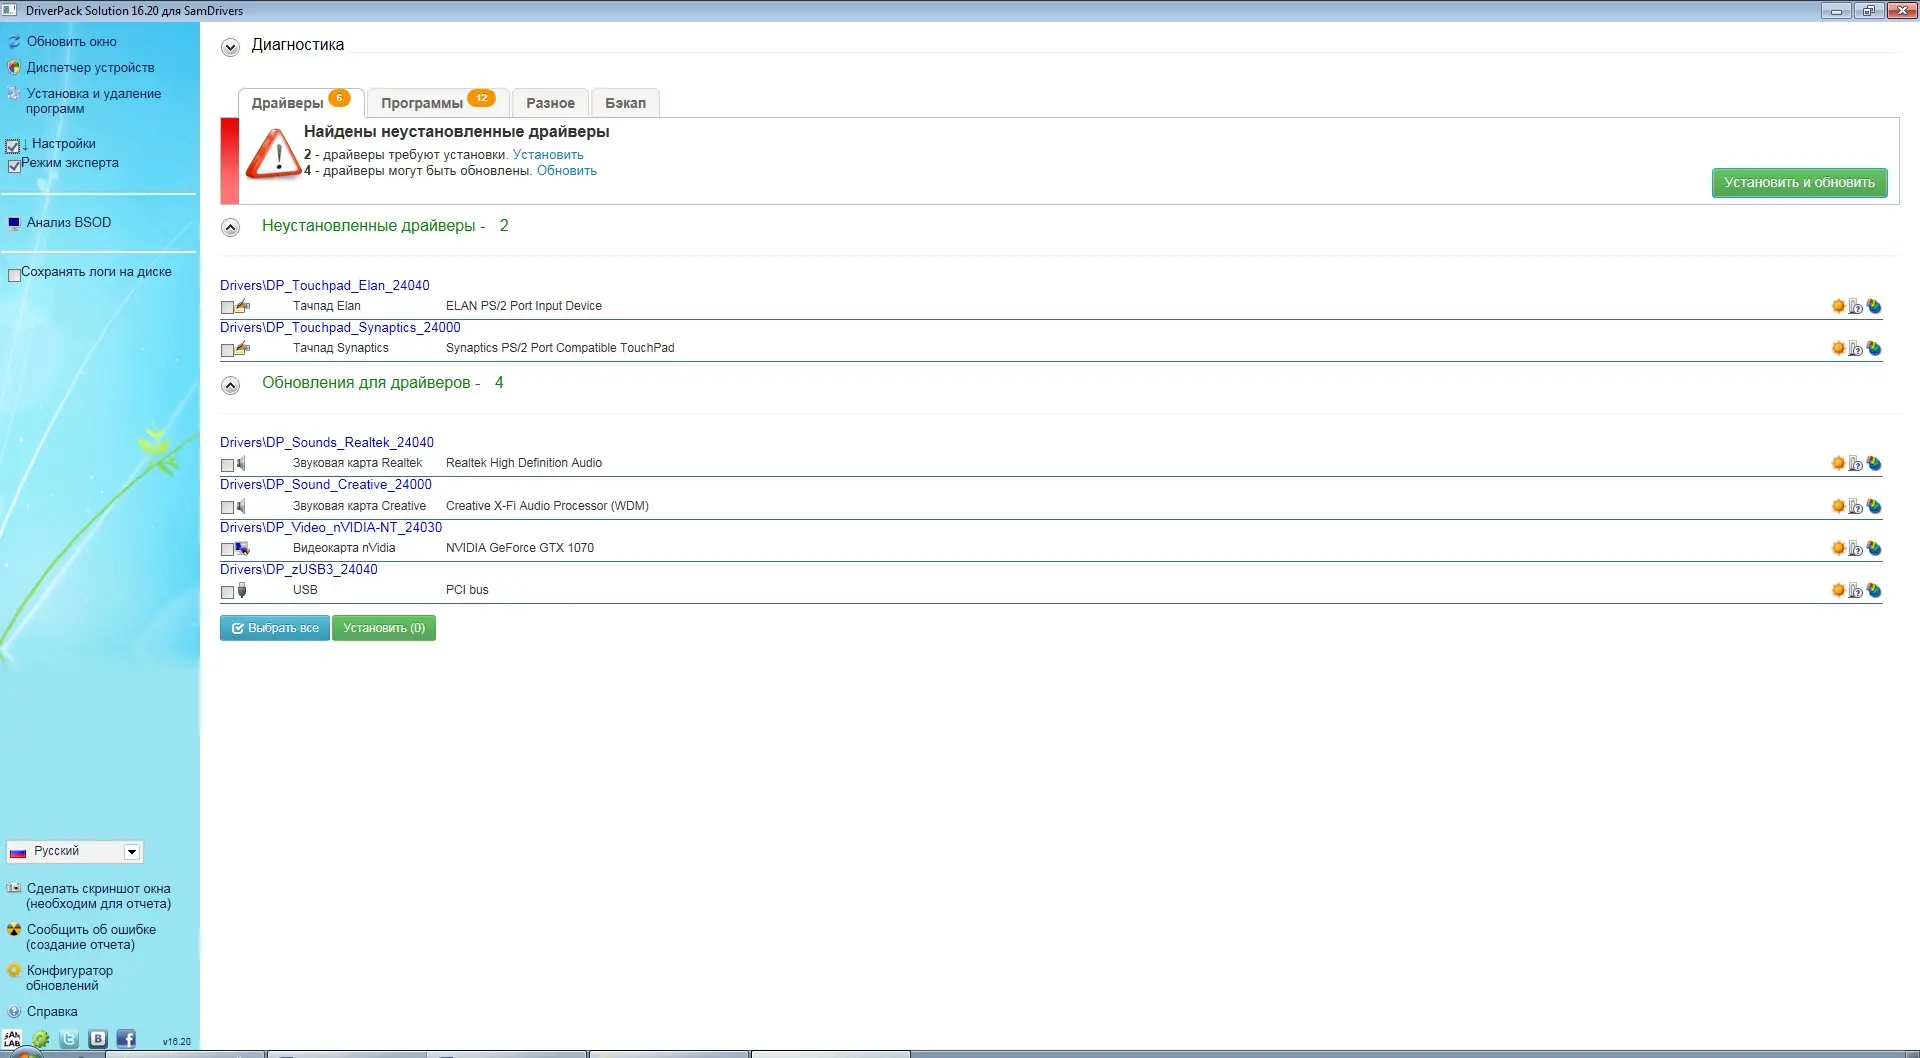Click the globe icon in the Тачпад Elan row
This screenshot has width=1920, height=1058.
click(x=1874, y=306)
